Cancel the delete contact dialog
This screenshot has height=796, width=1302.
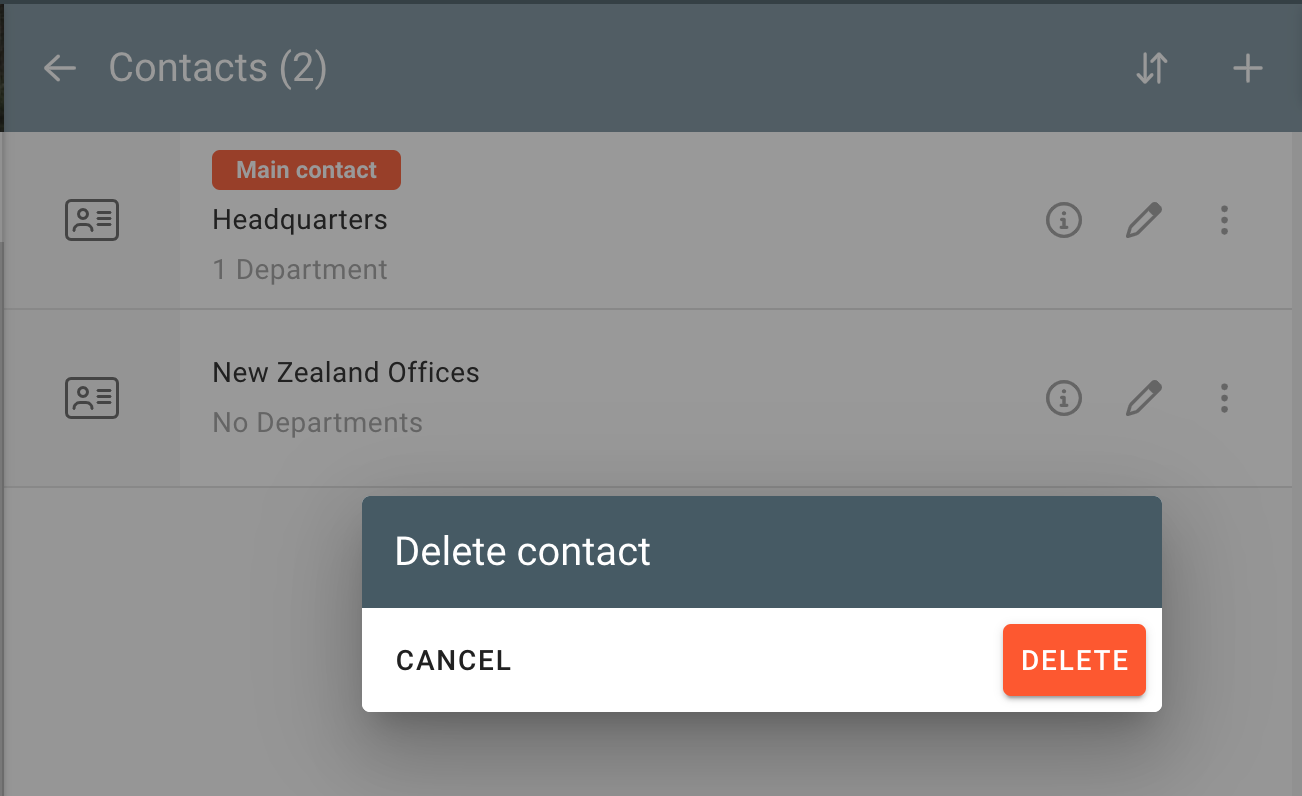(x=454, y=660)
